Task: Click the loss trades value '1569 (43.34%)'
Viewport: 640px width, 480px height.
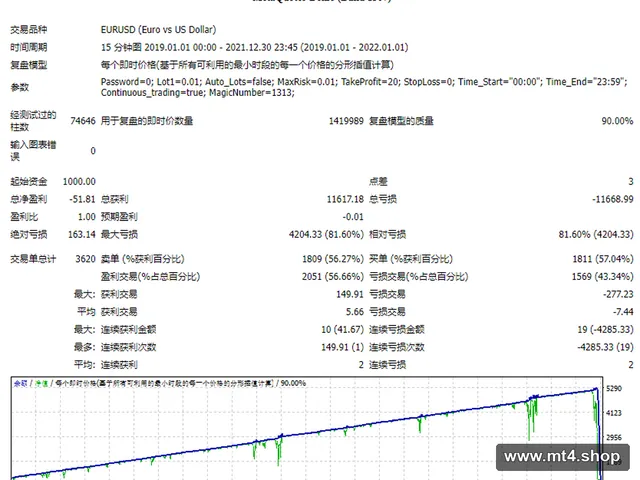Action: 602,277
